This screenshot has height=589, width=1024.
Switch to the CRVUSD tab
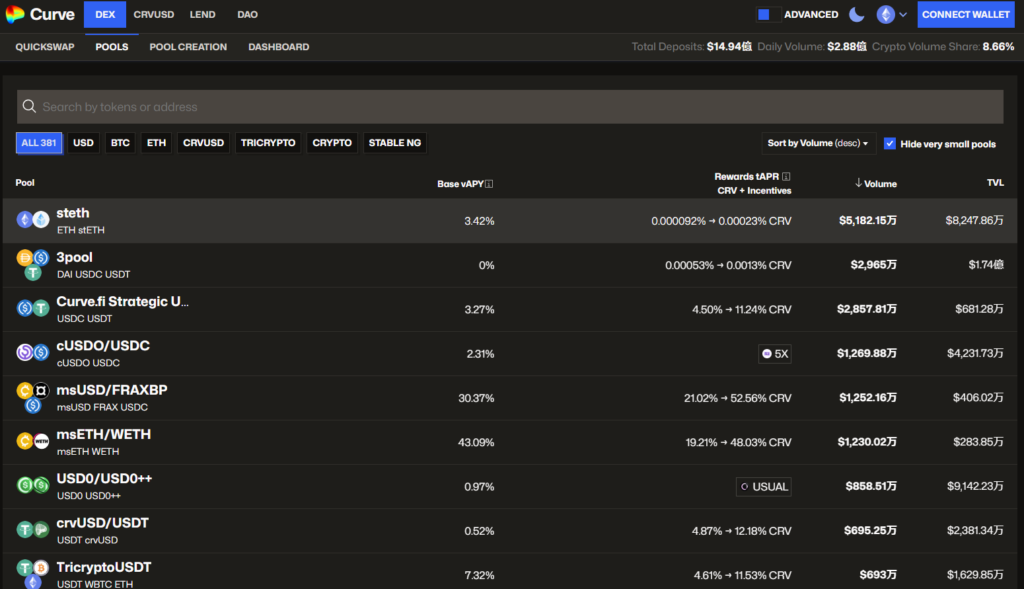(x=153, y=14)
